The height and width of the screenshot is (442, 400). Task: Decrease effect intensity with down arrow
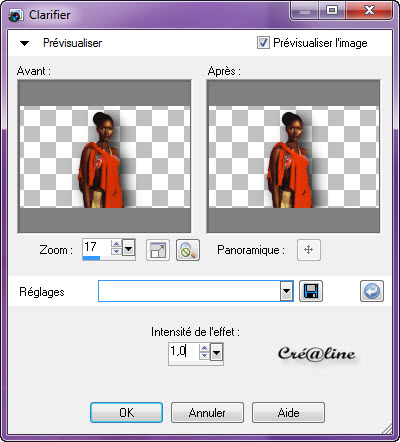pos(204,356)
